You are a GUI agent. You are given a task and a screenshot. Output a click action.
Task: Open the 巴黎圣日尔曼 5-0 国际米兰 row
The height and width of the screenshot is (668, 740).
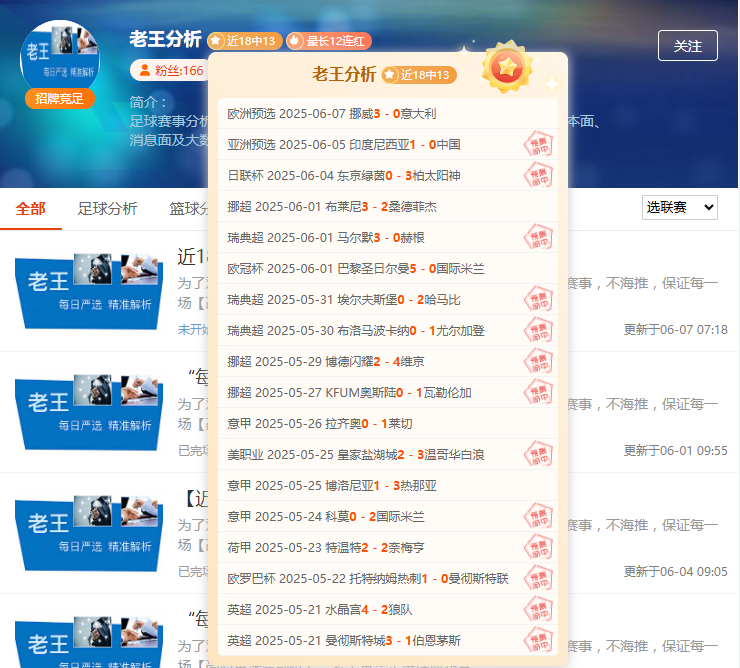click(388, 269)
